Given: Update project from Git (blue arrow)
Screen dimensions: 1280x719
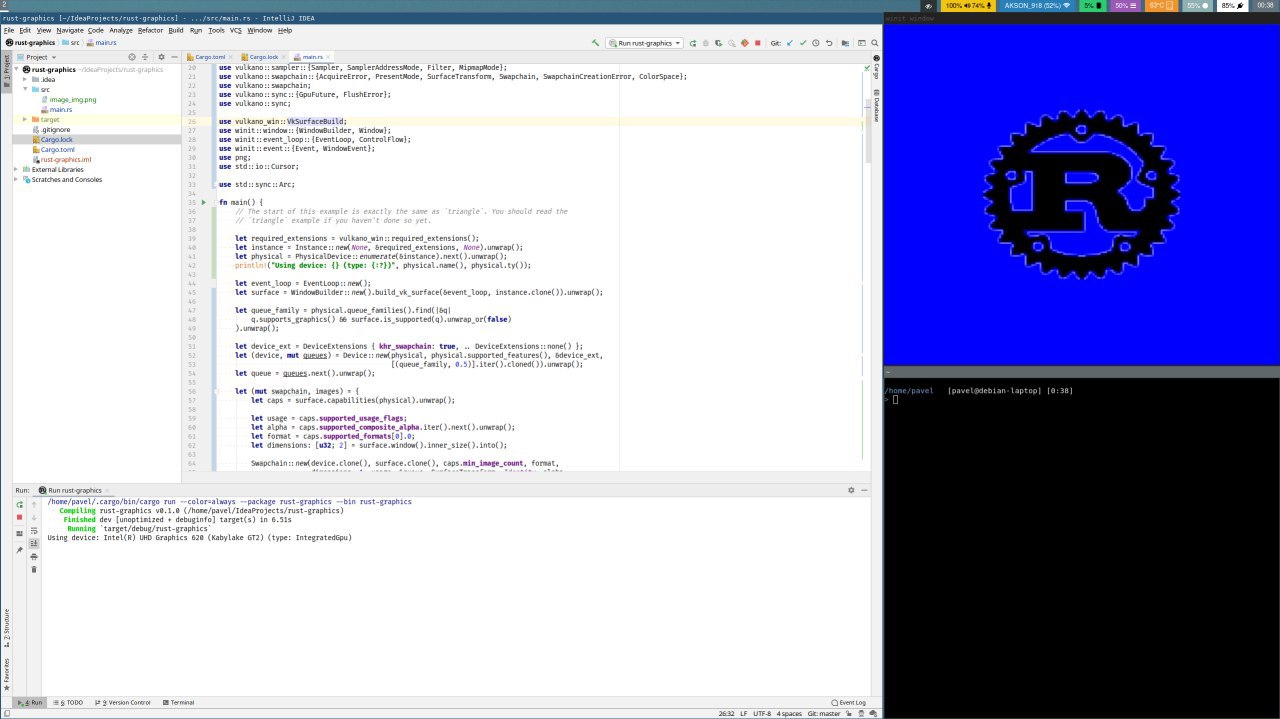Looking at the screenshot, I should (790, 43).
